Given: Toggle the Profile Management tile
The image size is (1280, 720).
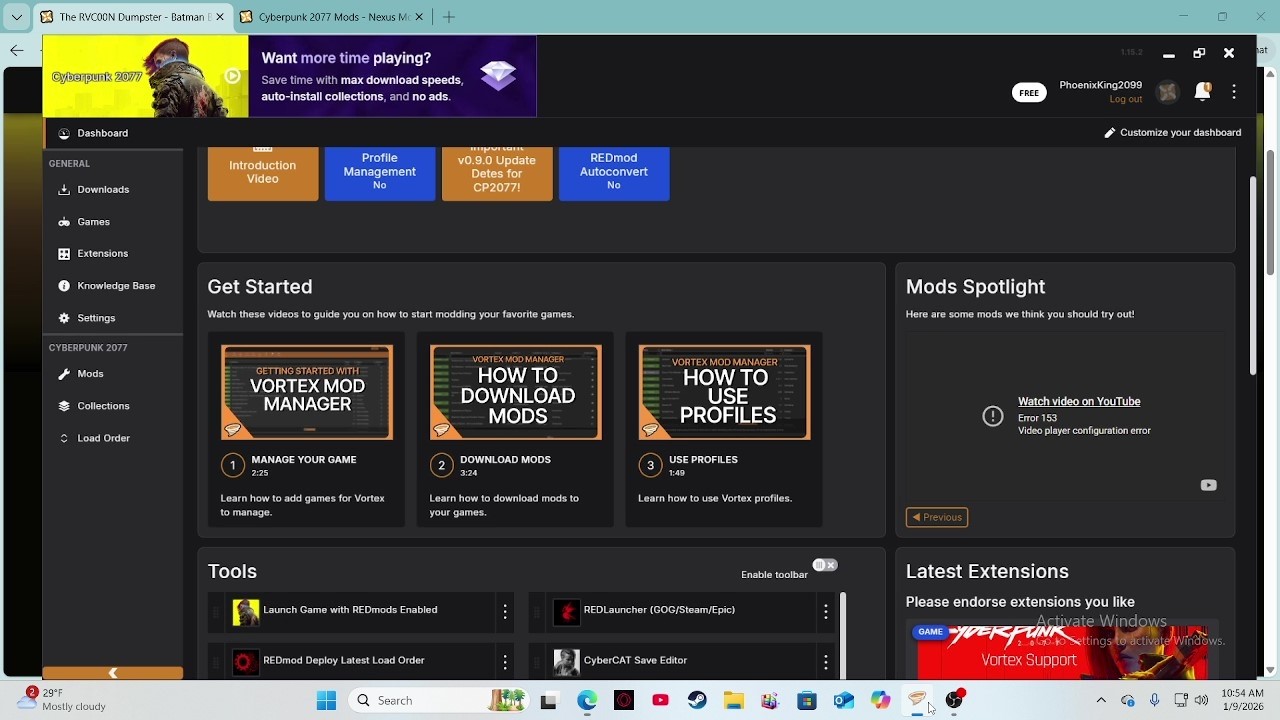Looking at the screenshot, I should [x=380, y=173].
